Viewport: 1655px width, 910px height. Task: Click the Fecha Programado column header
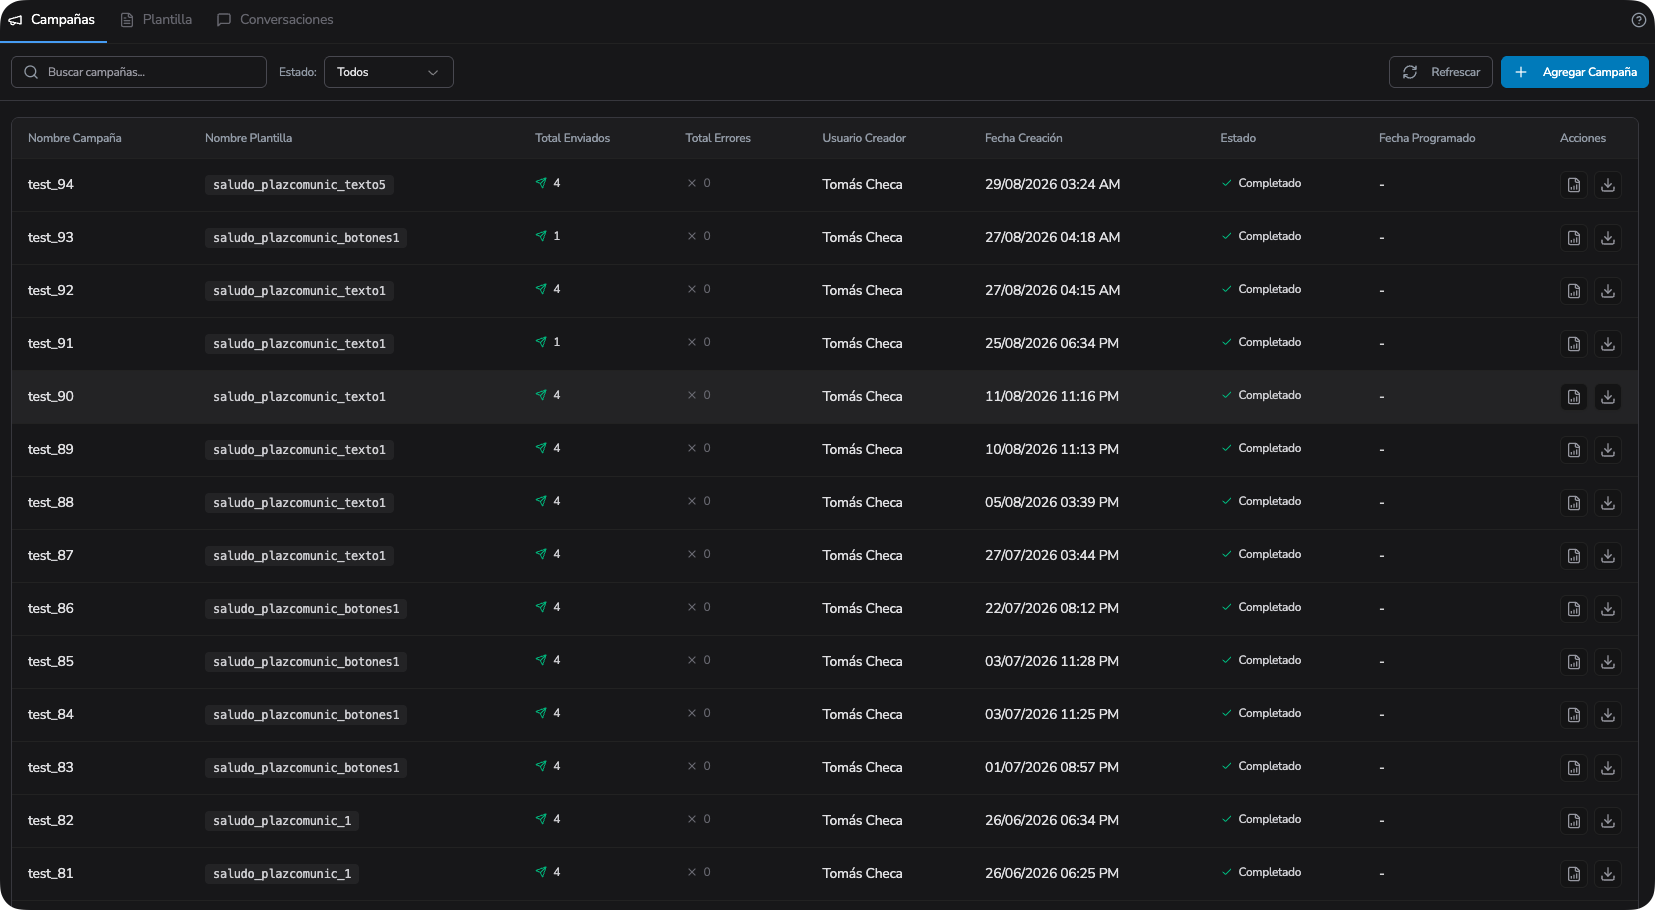click(x=1427, y=138)
